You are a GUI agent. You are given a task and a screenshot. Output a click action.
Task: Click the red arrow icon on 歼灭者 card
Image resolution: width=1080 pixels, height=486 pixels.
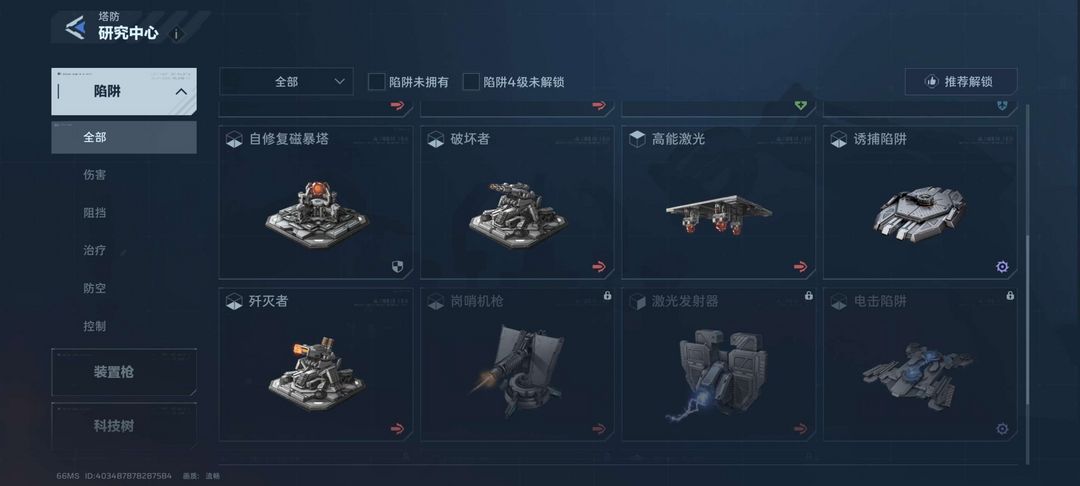(x=397, y=429)
